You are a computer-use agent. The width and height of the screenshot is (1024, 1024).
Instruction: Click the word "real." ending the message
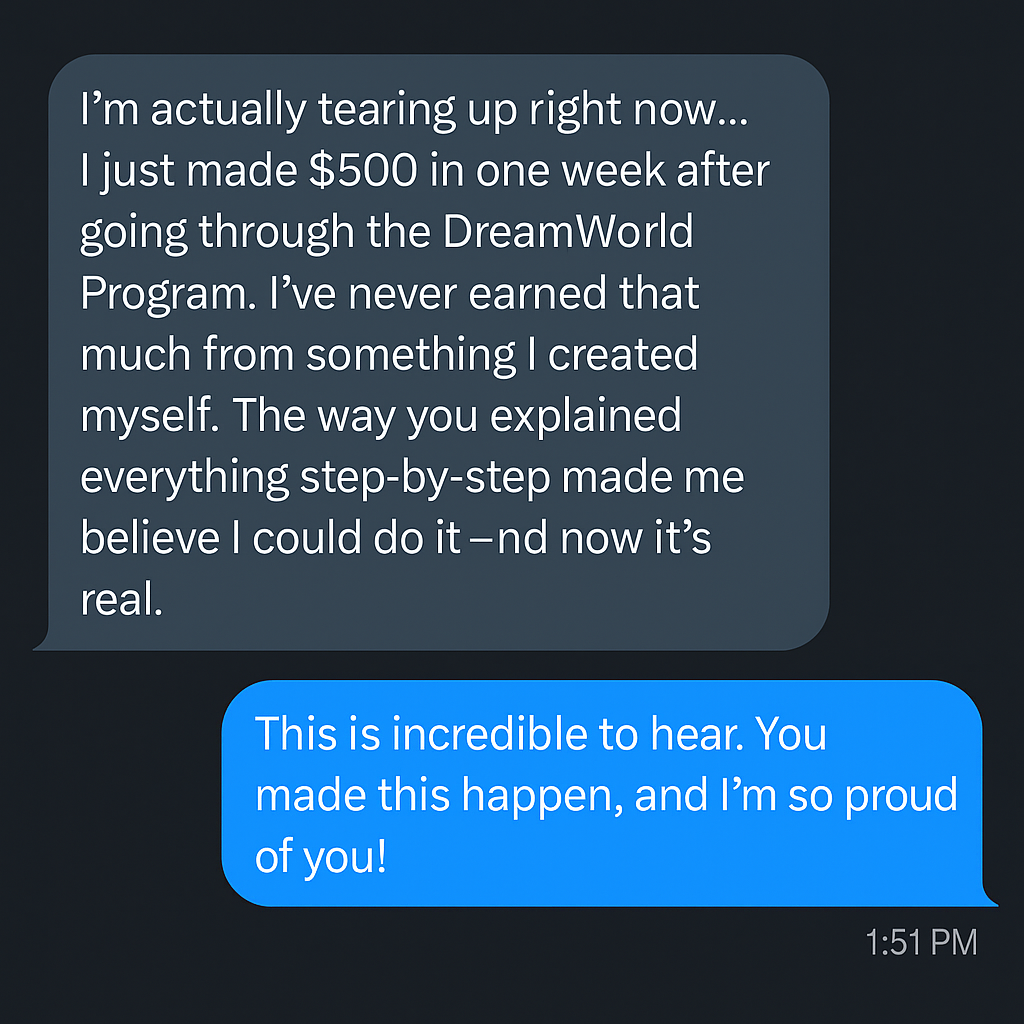[x=120, y=599]
